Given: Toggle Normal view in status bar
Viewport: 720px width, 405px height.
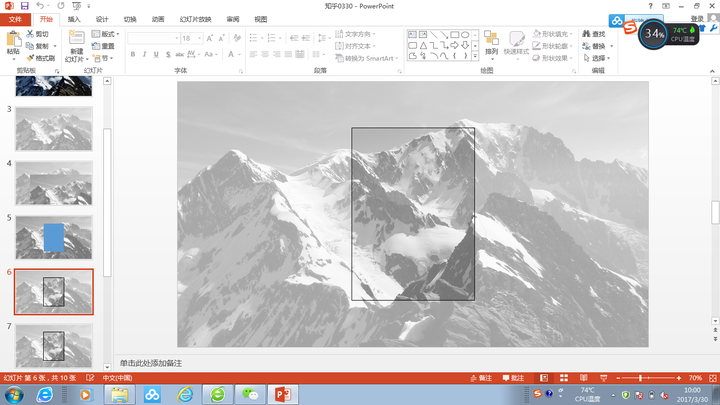Looking at the screenshot, I should tap(544, 378).
